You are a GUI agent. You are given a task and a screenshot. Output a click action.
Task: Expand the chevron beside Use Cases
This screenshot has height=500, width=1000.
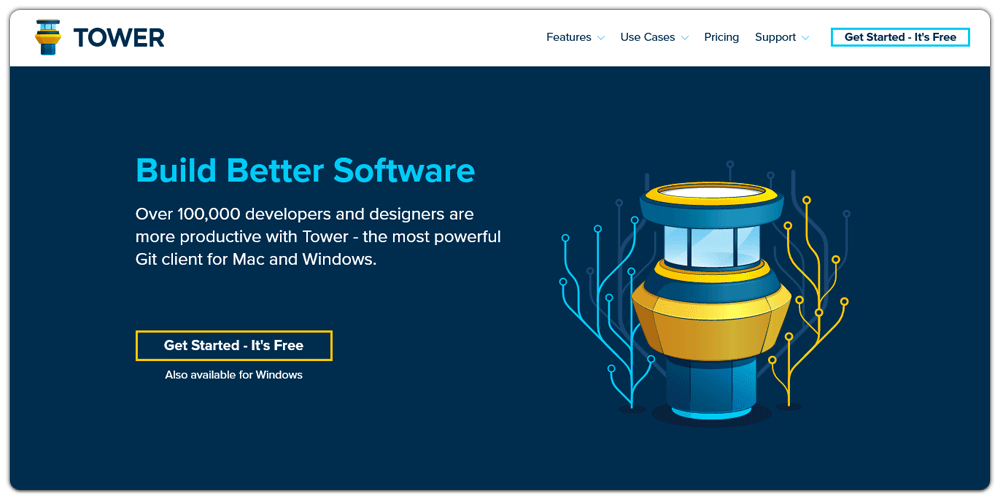685,38
